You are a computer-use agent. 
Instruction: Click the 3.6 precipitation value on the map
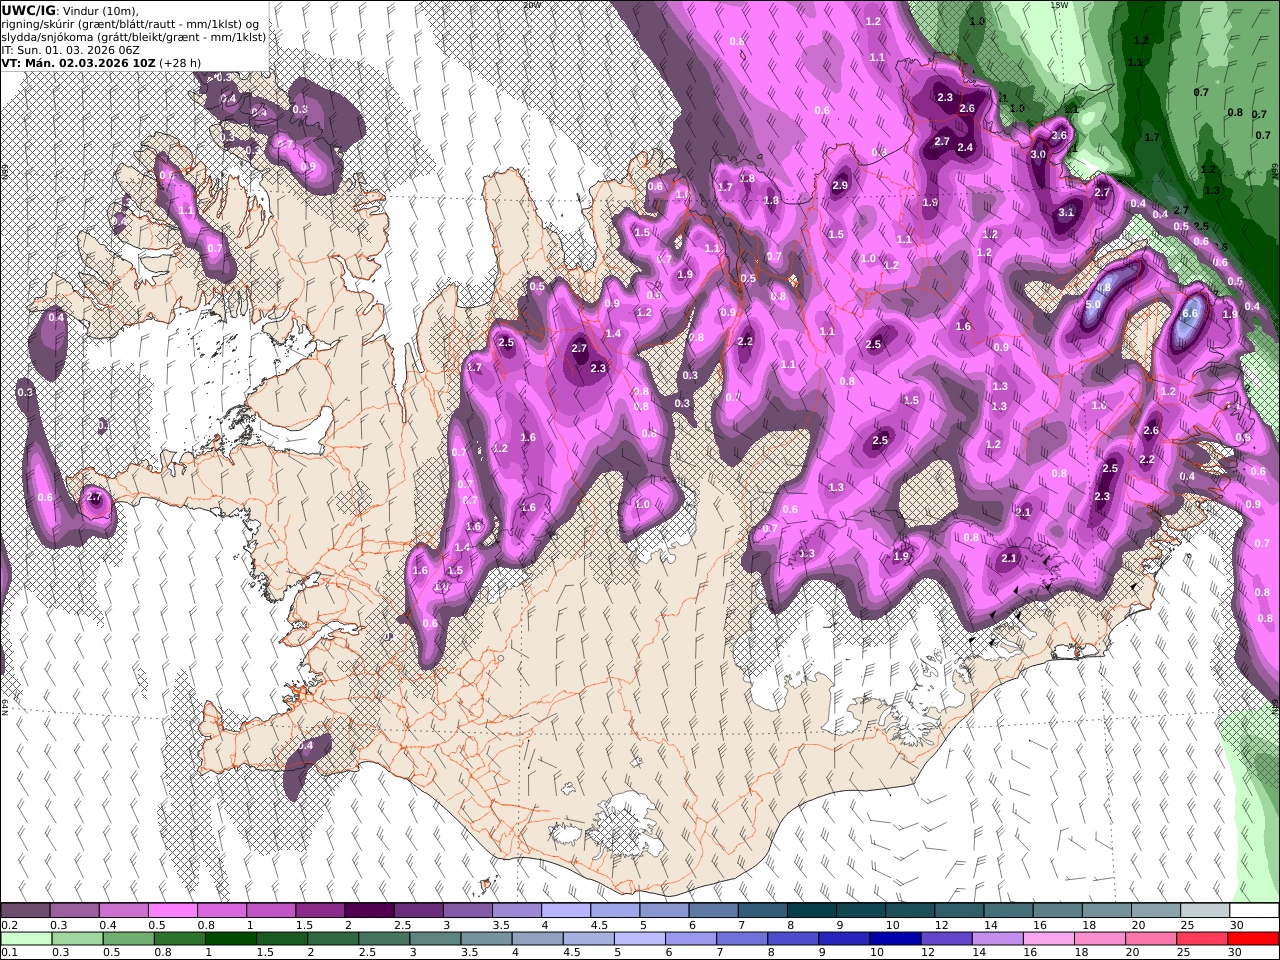1060,135
